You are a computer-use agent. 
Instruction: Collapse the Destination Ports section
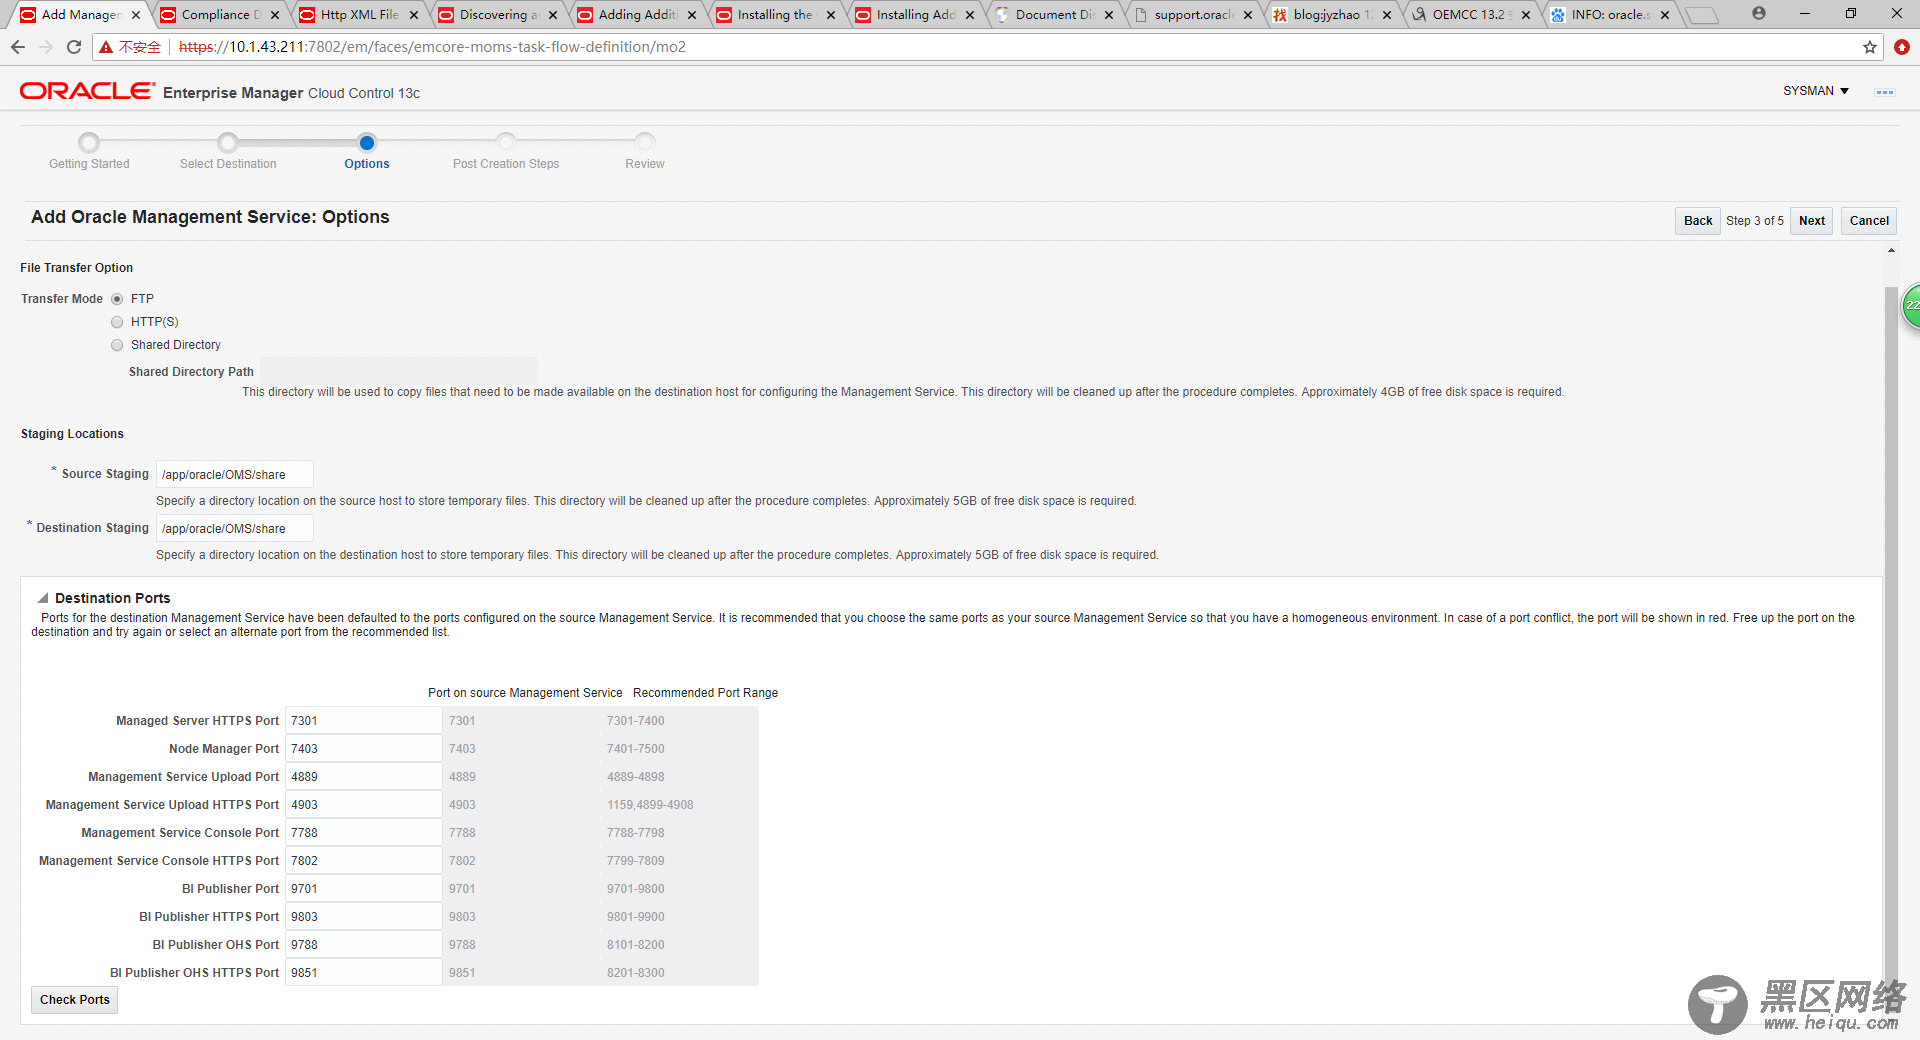(x=43, y=598)
